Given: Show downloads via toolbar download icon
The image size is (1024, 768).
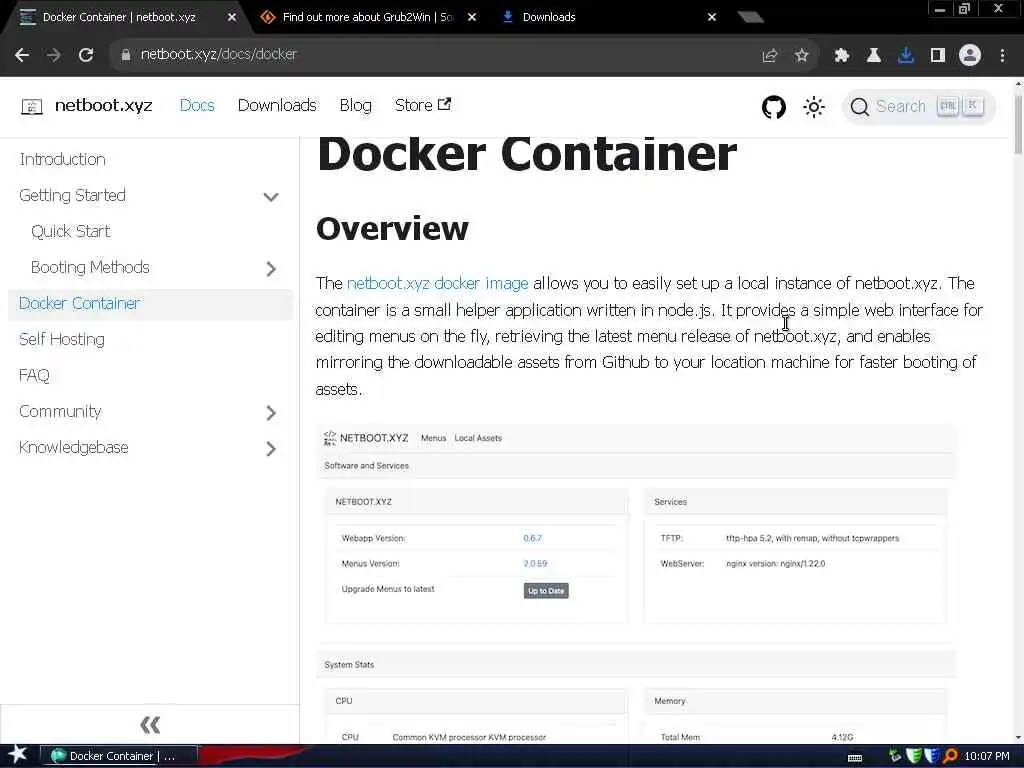Looking at the screenshot, I should coord(906,56).
